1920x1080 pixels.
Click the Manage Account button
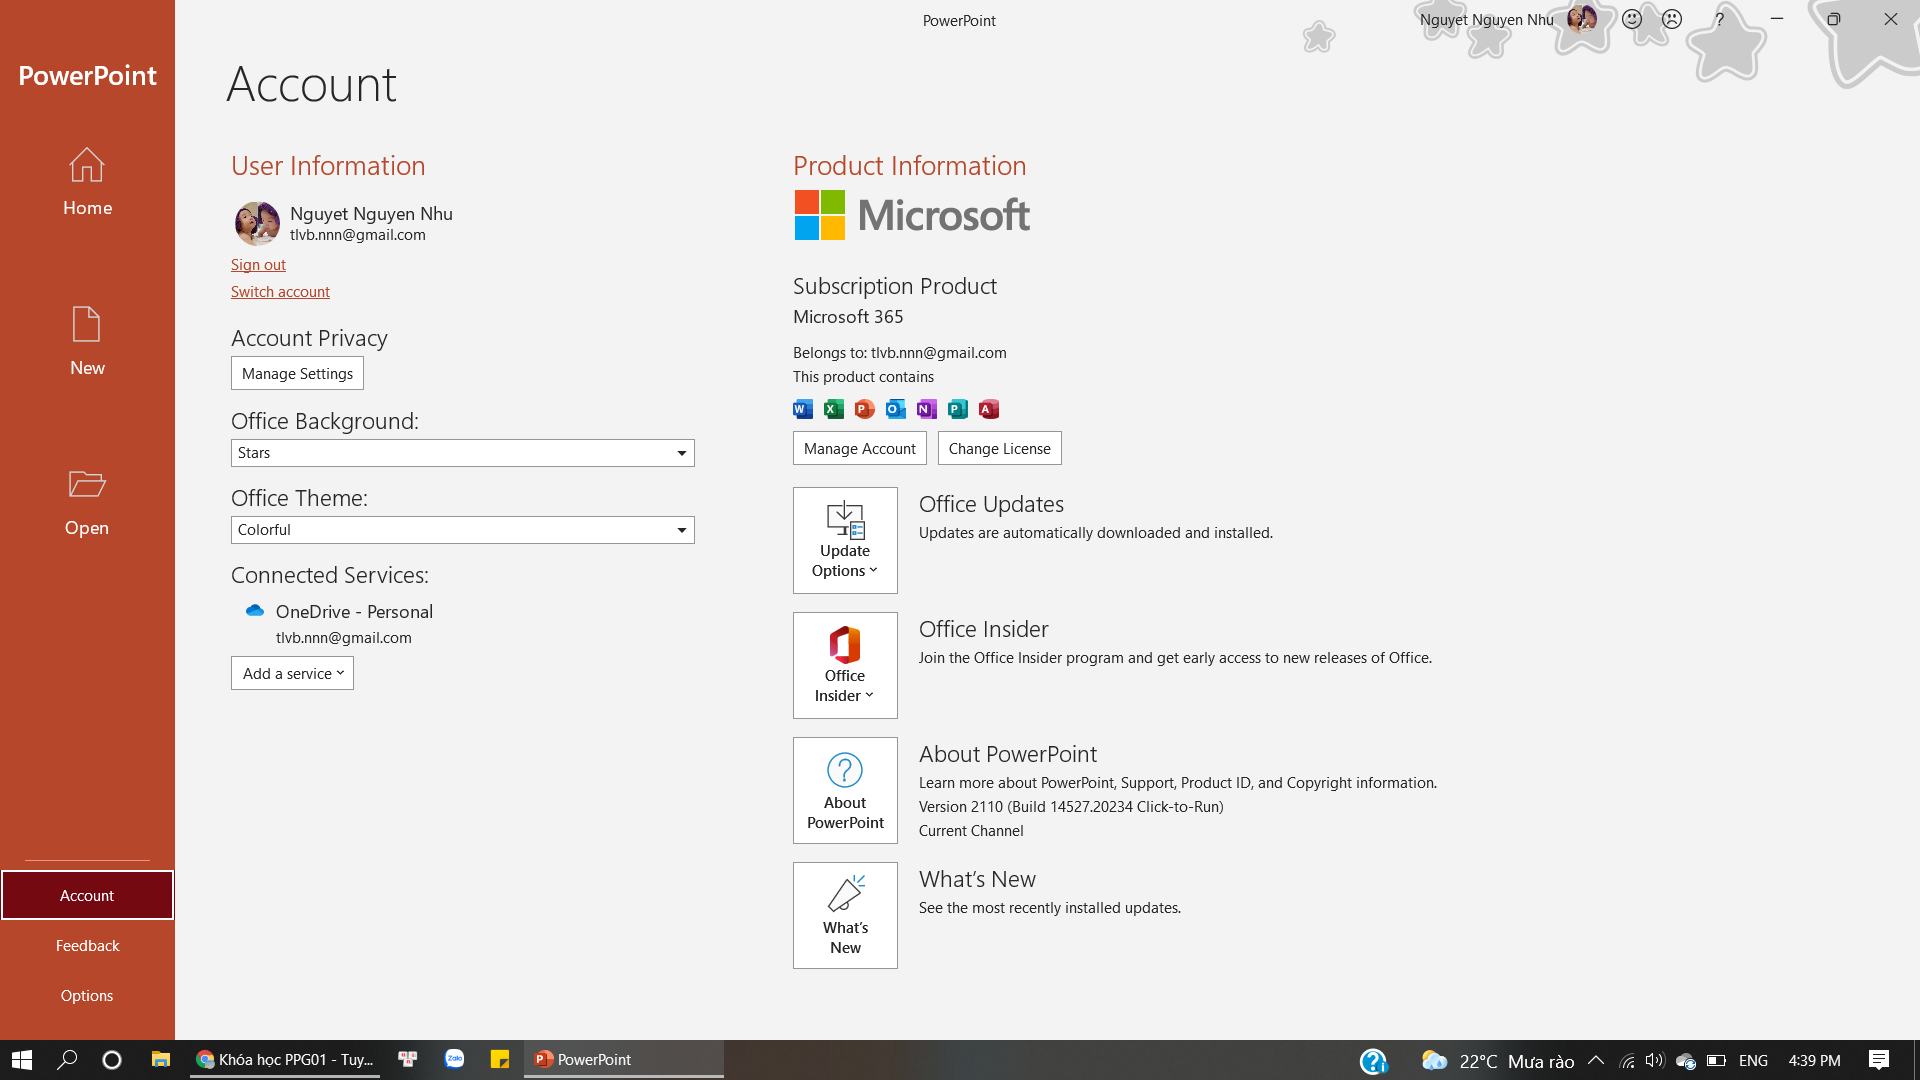coord(859,448)
